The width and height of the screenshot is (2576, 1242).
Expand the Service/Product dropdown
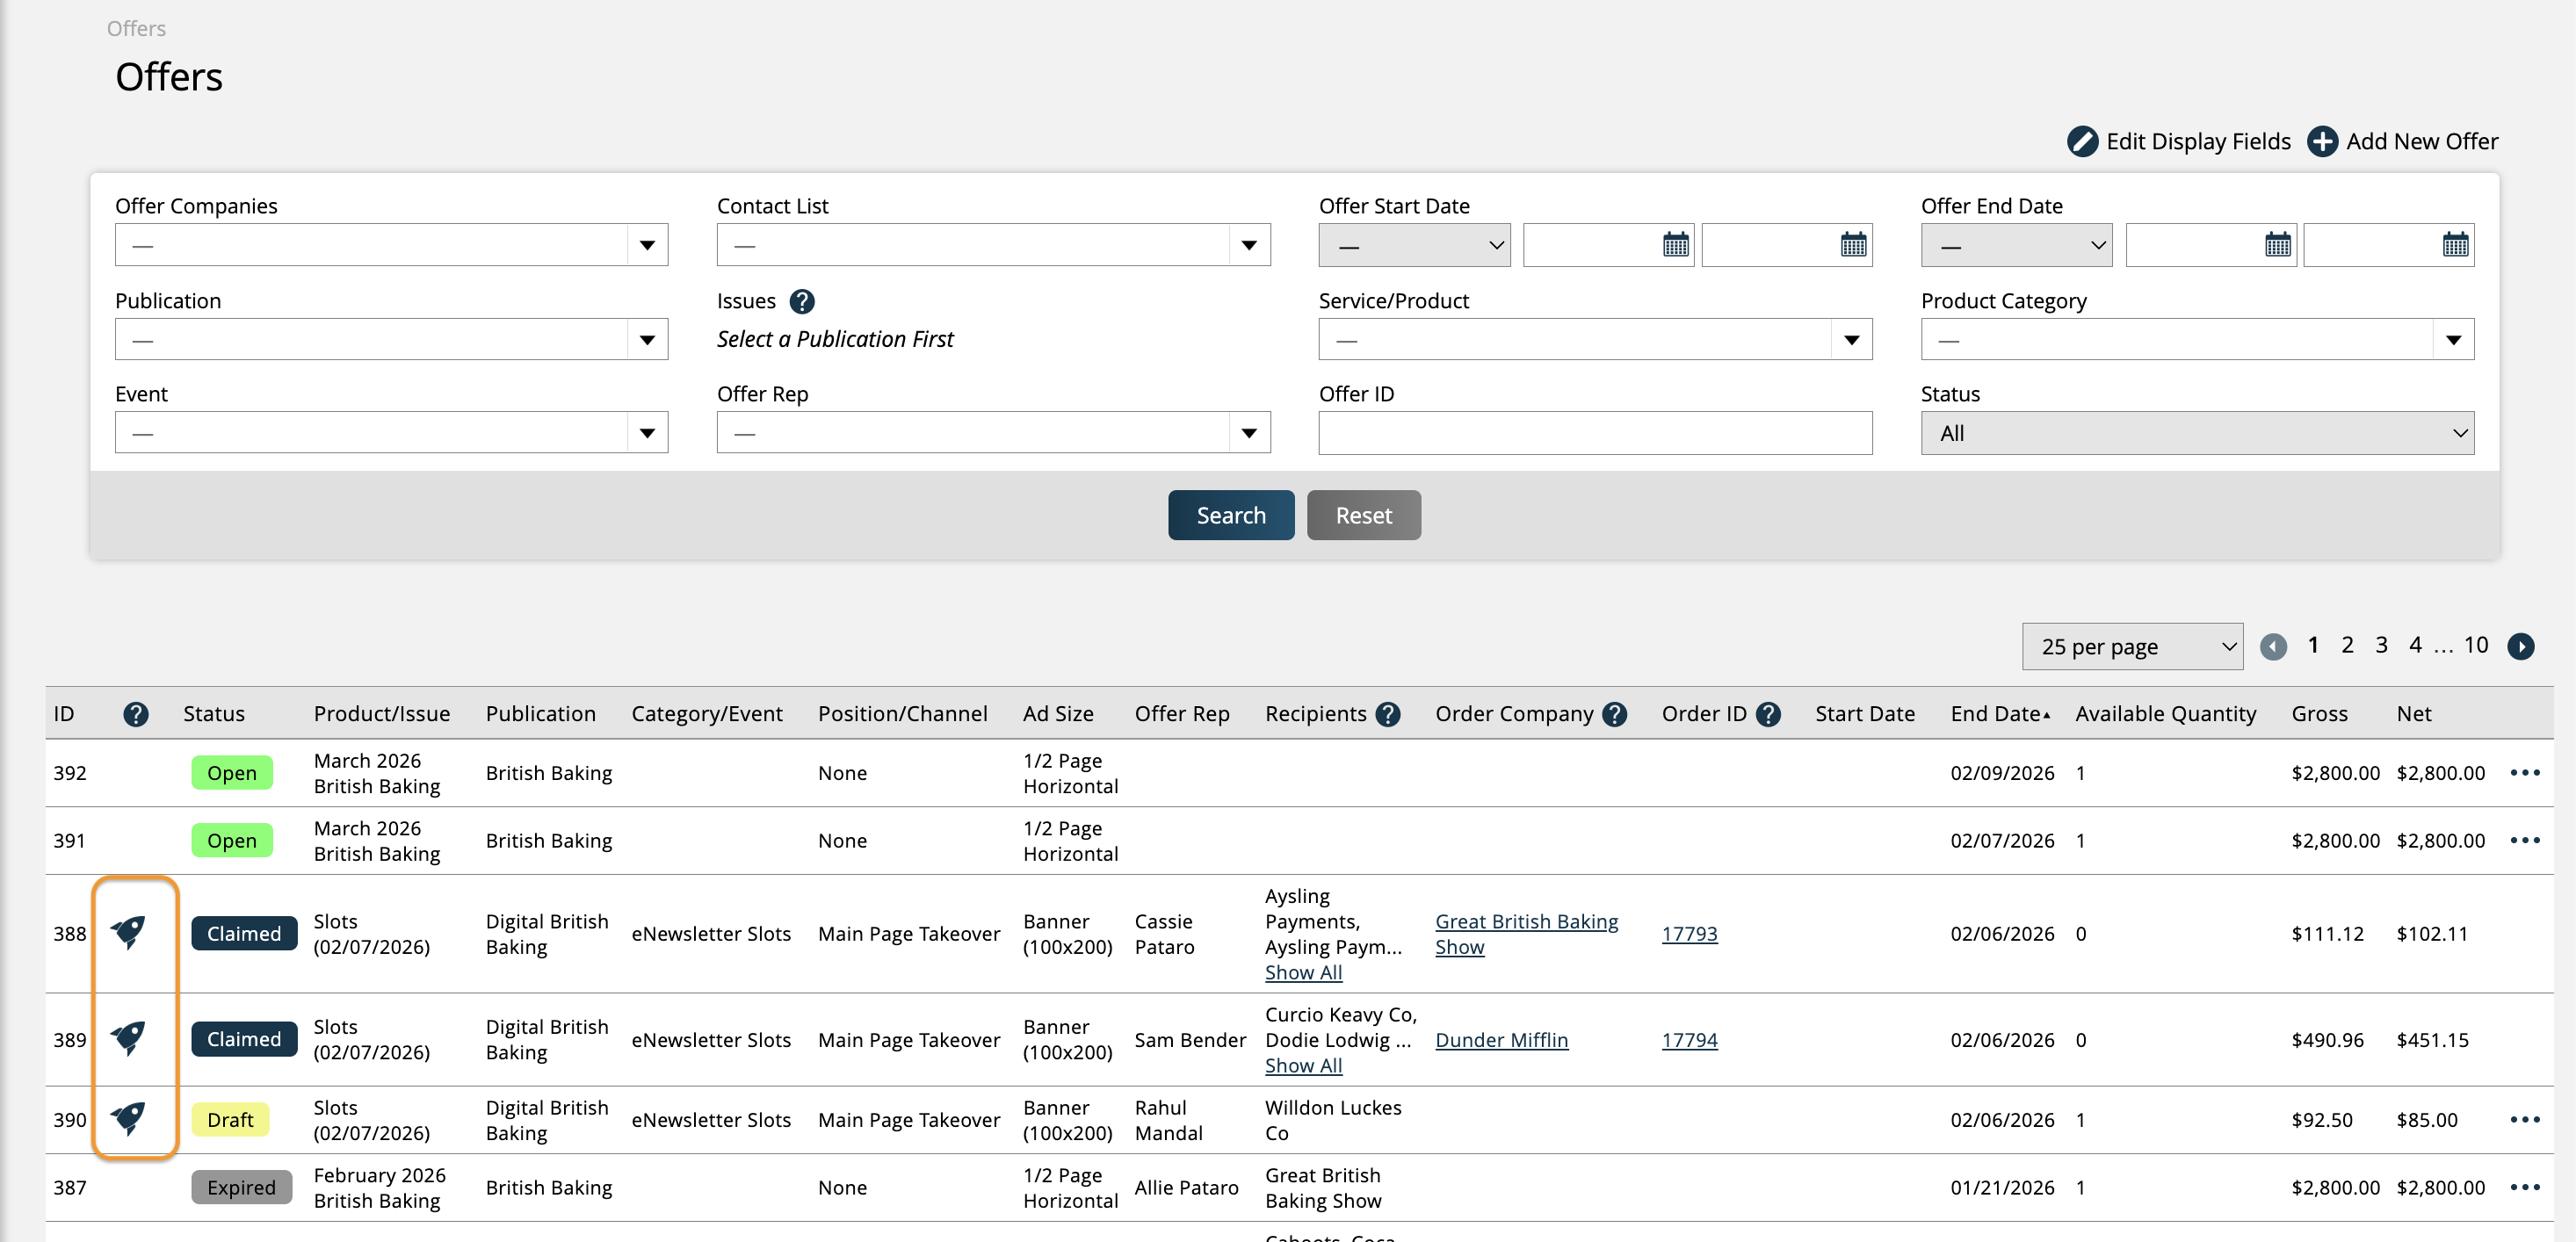pos(1851,340)
